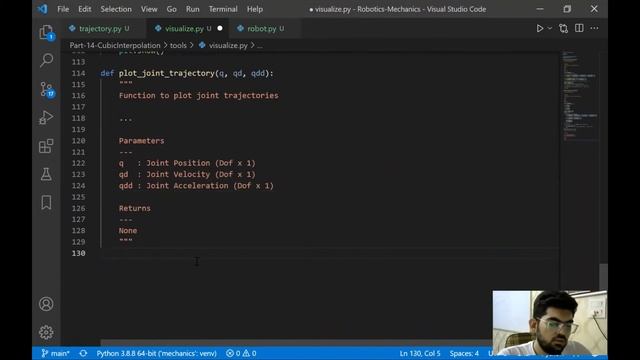Open the Terminal menu
Viewport: 640px width, 360px height.
point(223,9)
